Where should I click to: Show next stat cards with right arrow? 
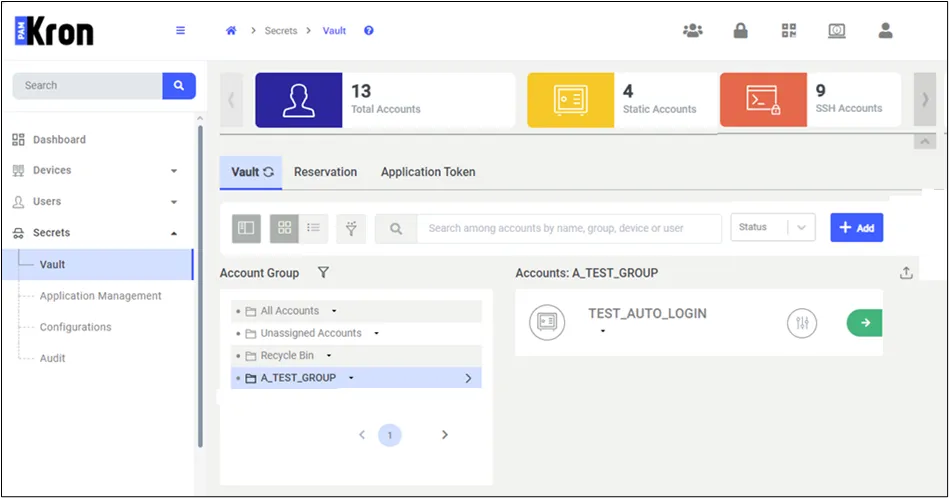tap(925, 100)
